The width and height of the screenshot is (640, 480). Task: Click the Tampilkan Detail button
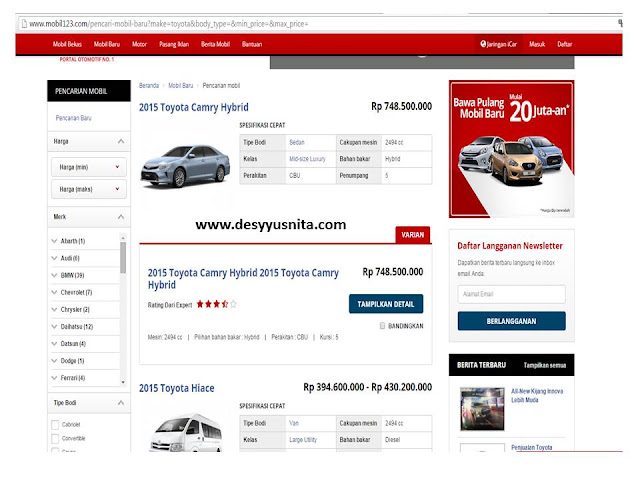tap(386, 304)
